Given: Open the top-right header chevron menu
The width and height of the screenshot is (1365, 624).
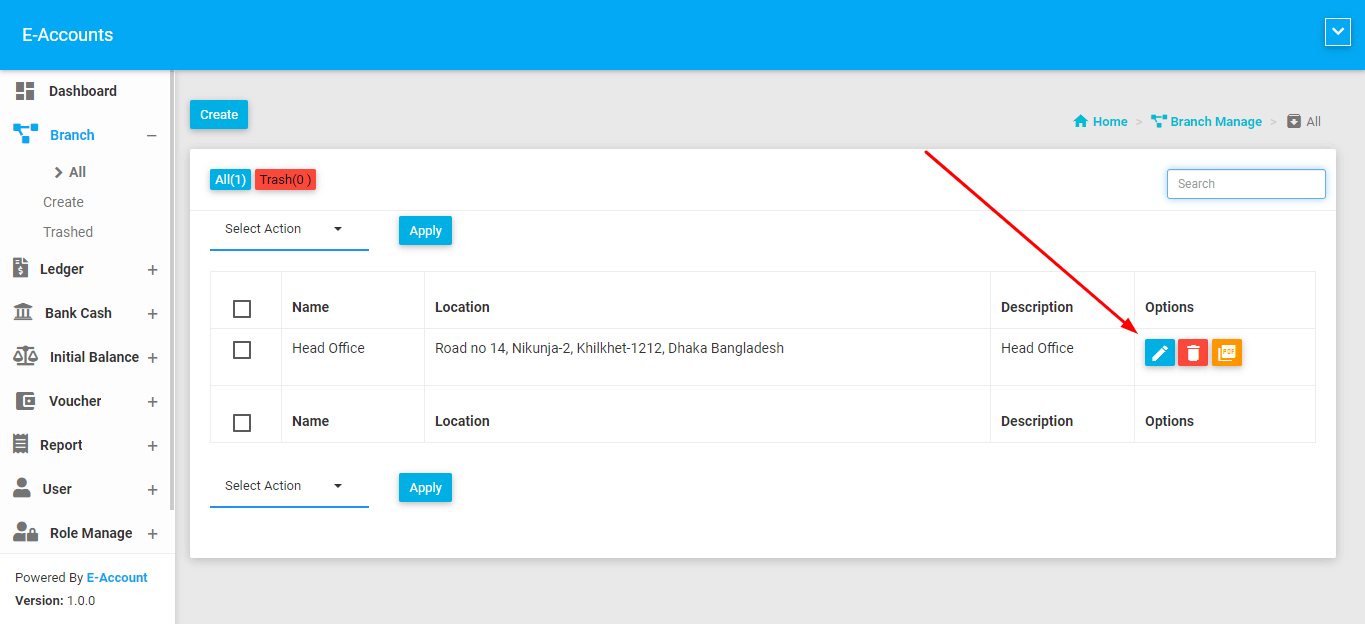Looking at the screenshot, I should click(1337, 33).
